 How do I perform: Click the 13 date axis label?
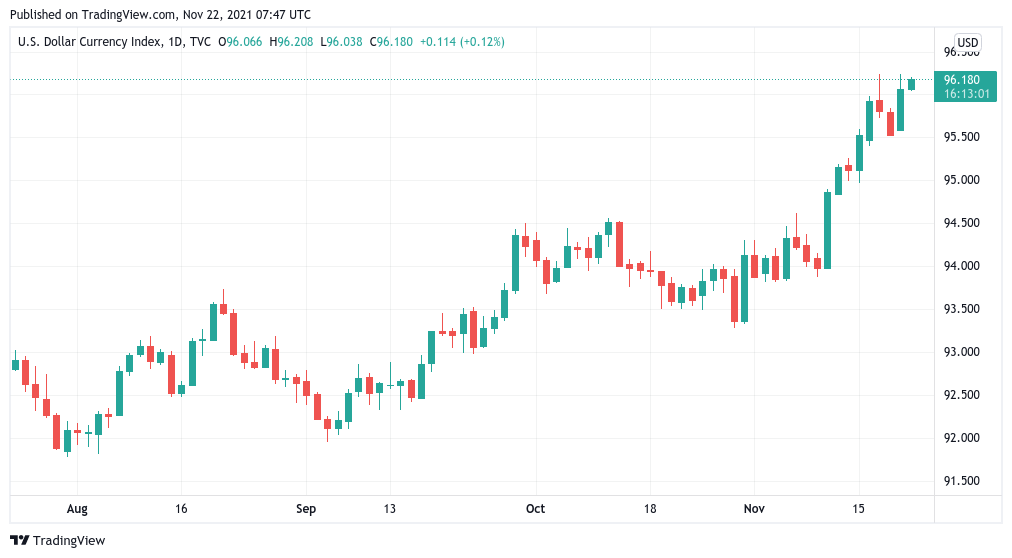389,509
